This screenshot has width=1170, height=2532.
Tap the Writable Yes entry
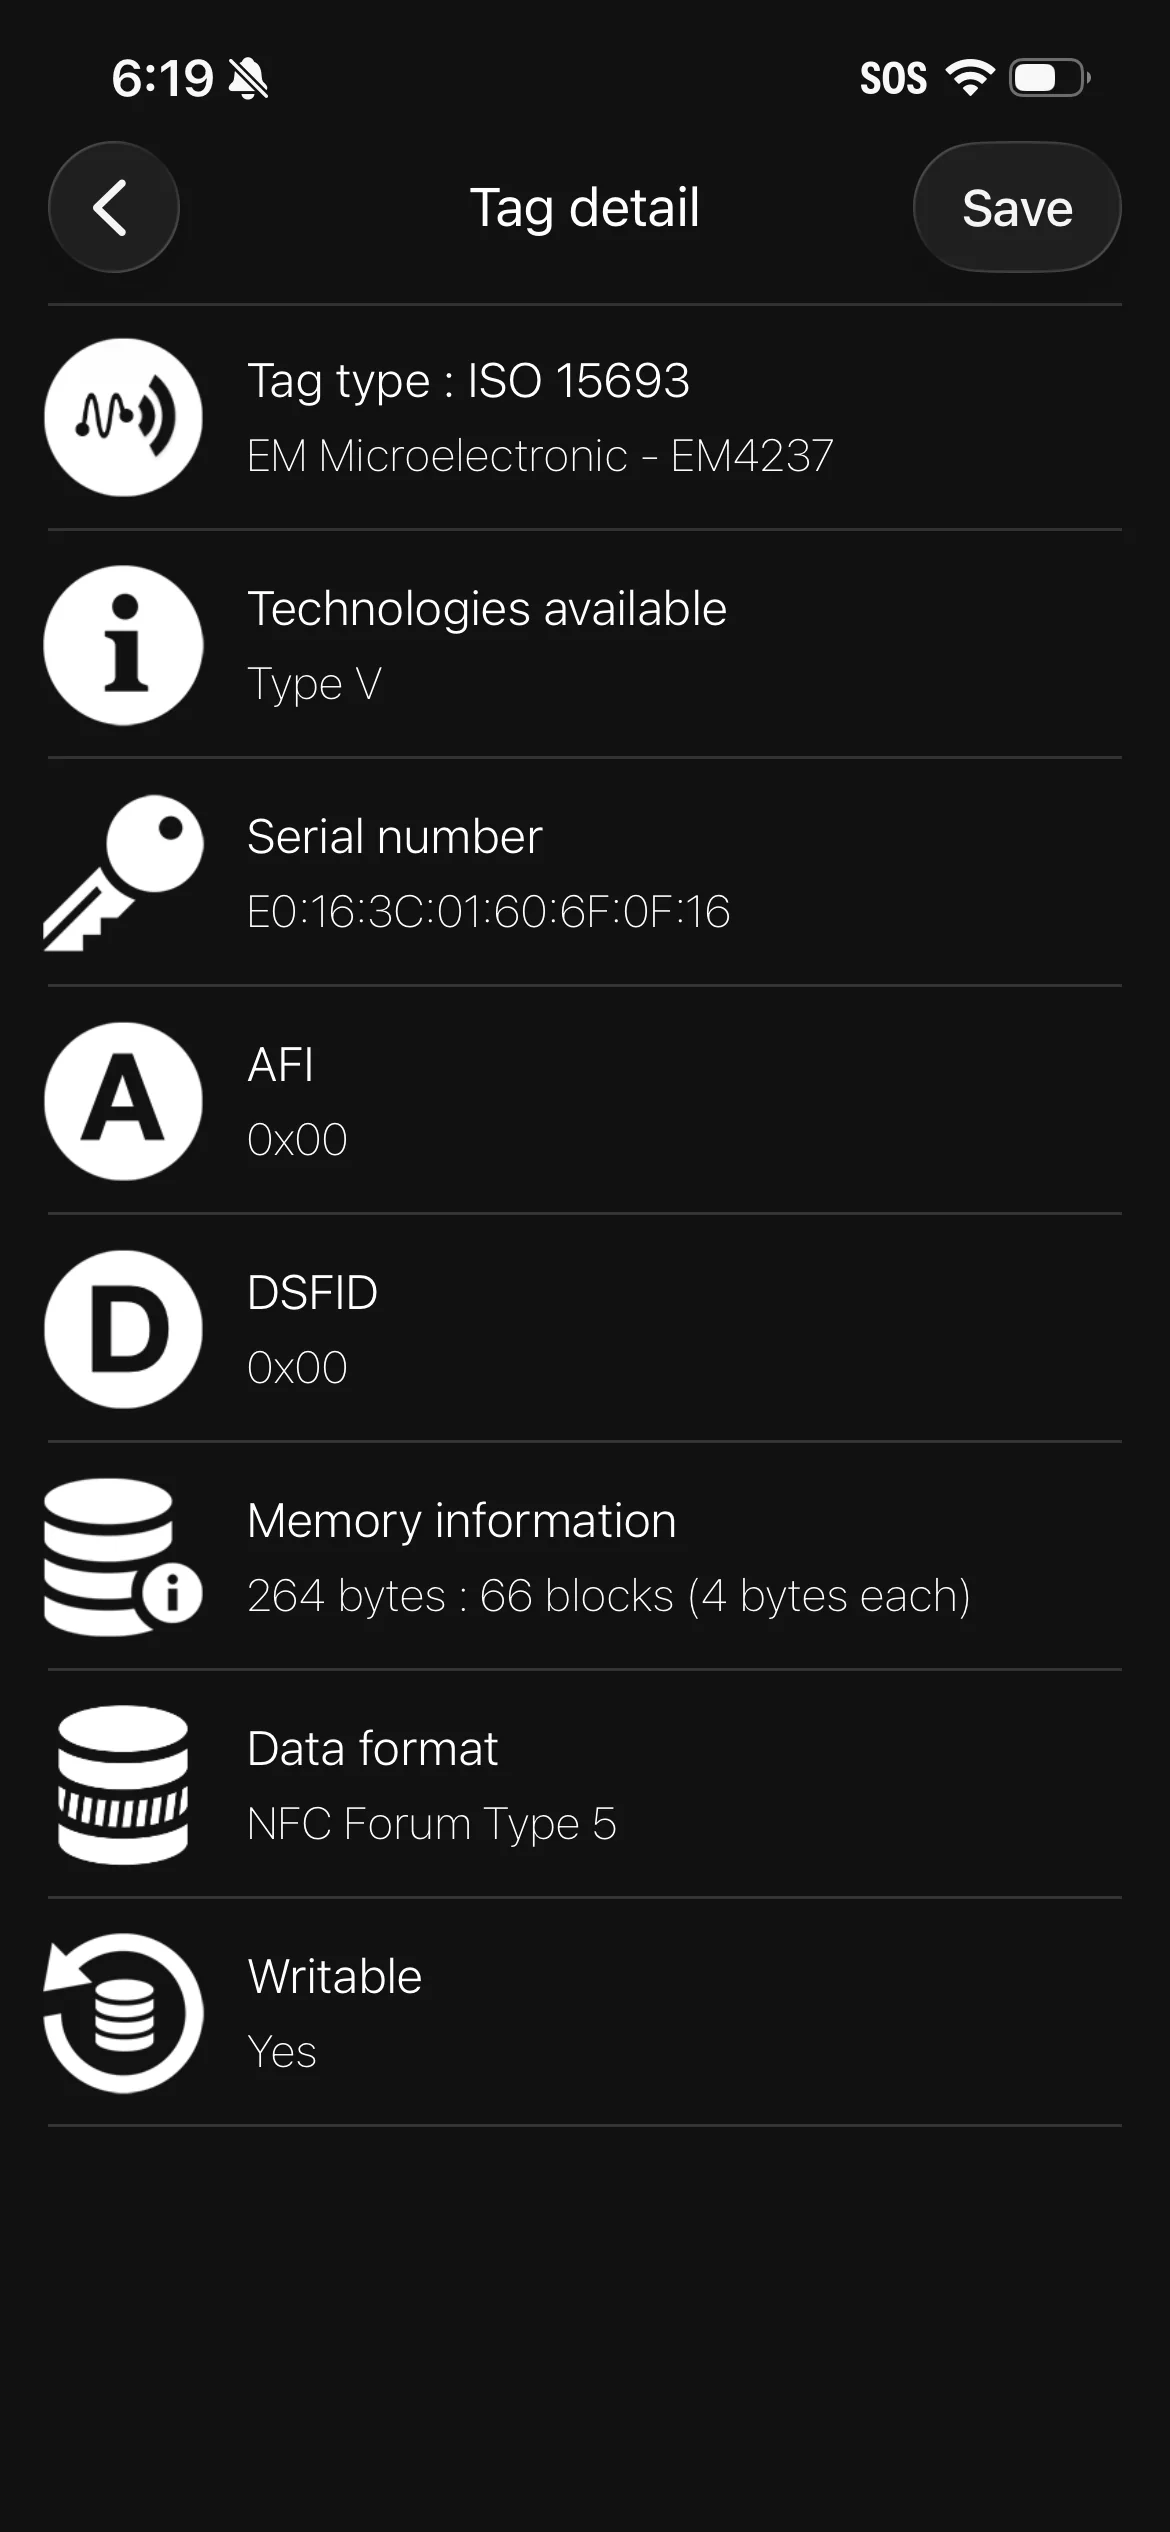coord(585,2013)
